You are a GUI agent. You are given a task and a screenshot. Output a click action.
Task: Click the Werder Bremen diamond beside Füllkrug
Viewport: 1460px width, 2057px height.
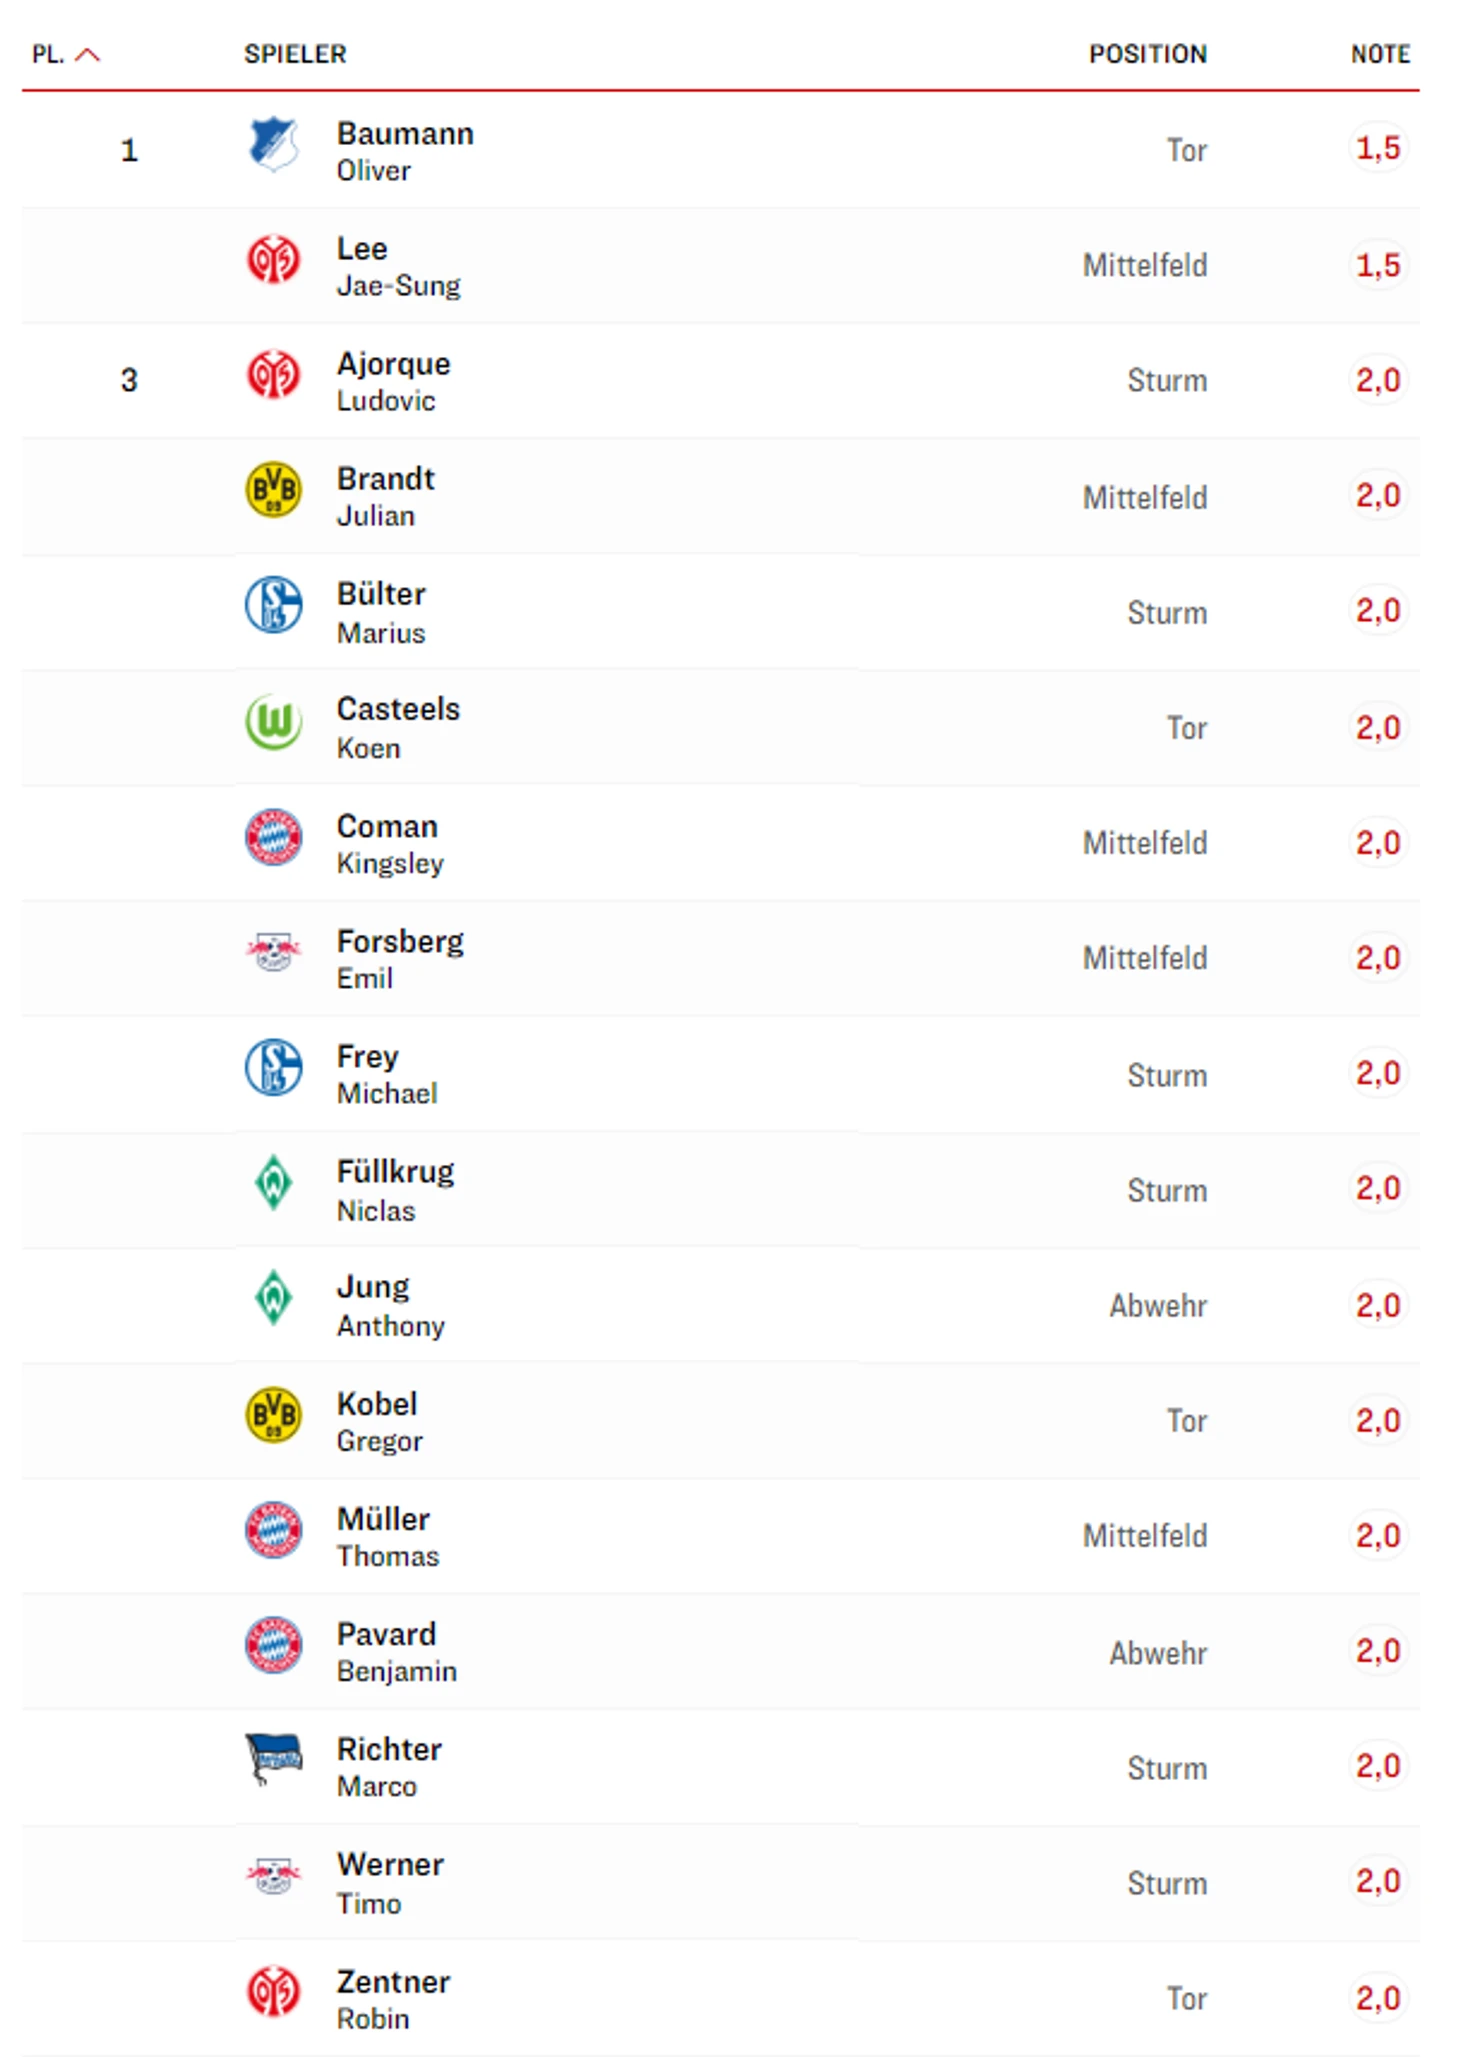pyautogui.click(x=273, y=1182)
